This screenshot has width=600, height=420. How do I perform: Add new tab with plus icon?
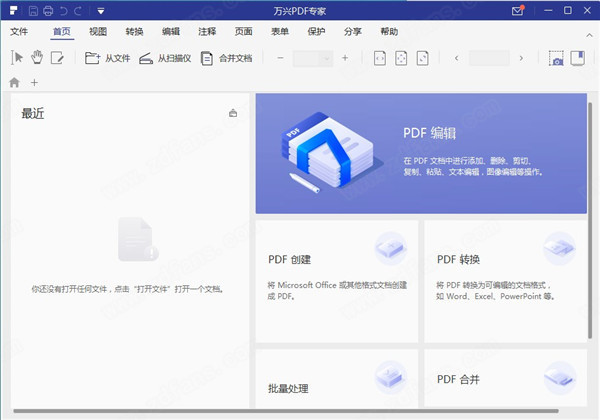pyautogui.click(x=34, y=82)
